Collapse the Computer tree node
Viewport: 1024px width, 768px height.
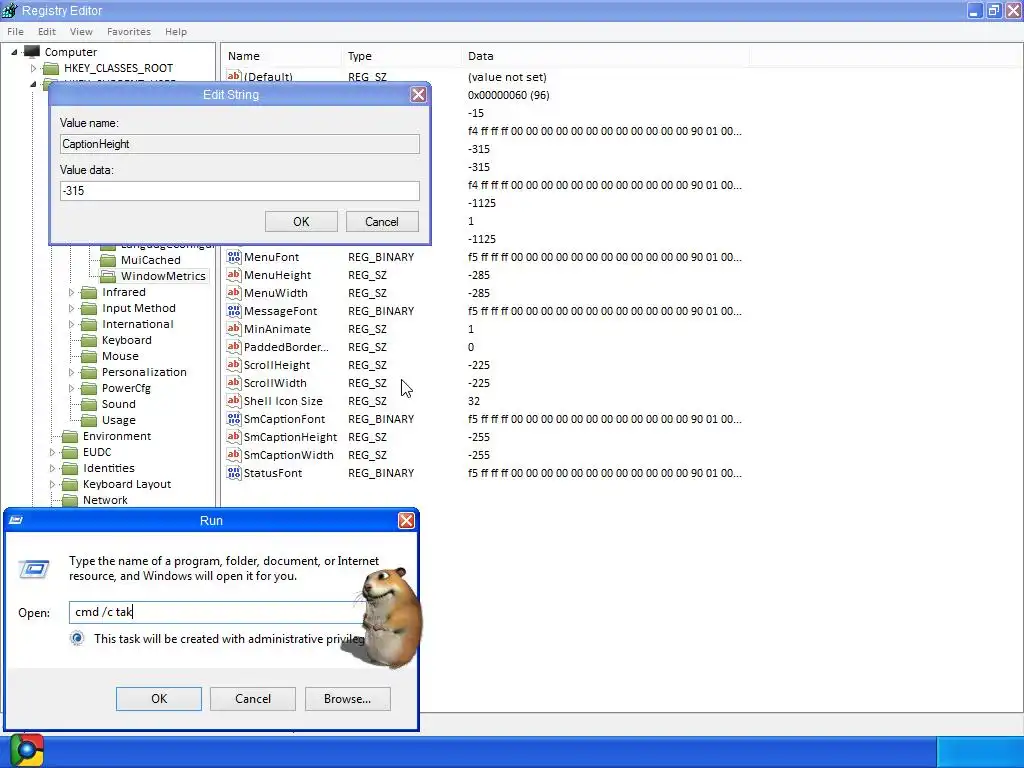pyautogui.click(x=14, y=52)
